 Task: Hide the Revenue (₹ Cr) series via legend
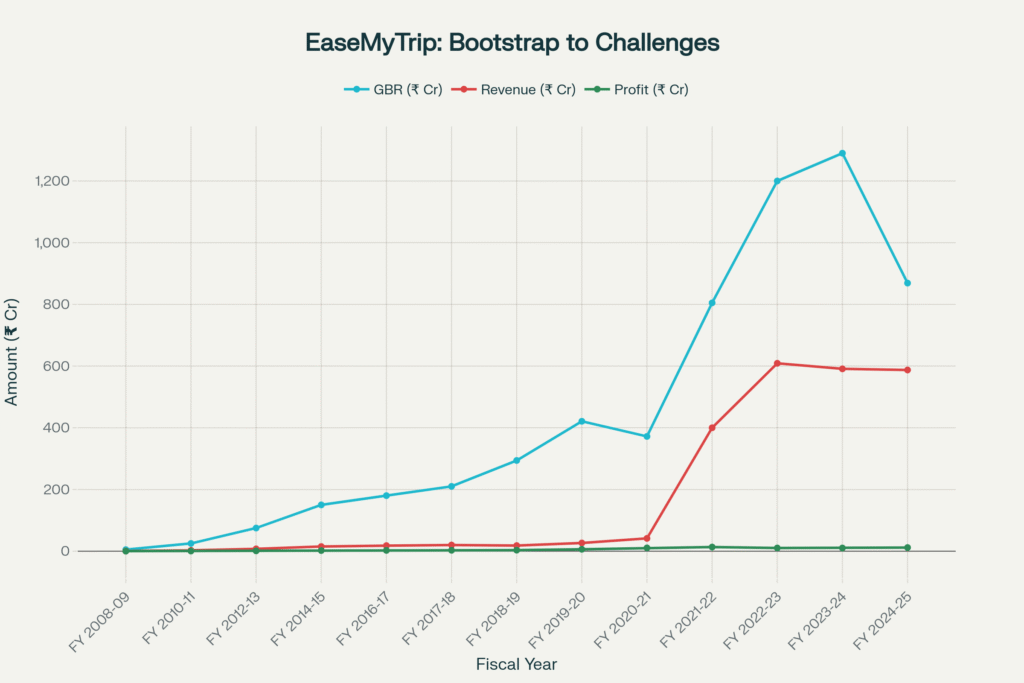528,89
